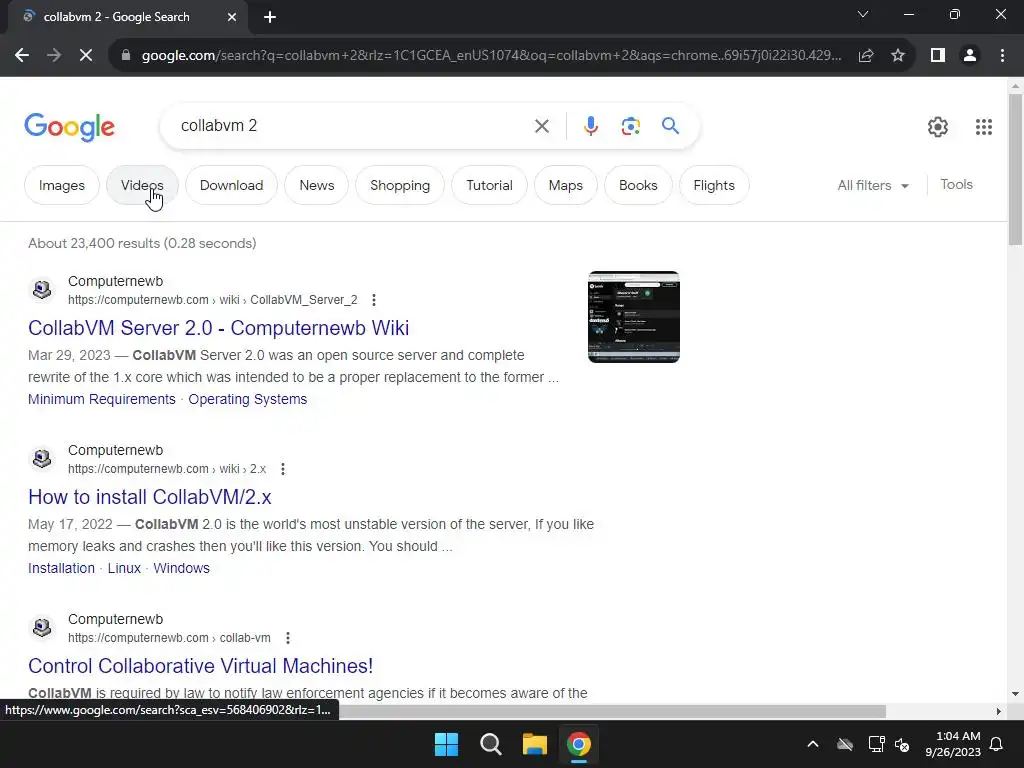Open a new browser tab
Viewport: 1024px width, 768px height.
point(270,17)
